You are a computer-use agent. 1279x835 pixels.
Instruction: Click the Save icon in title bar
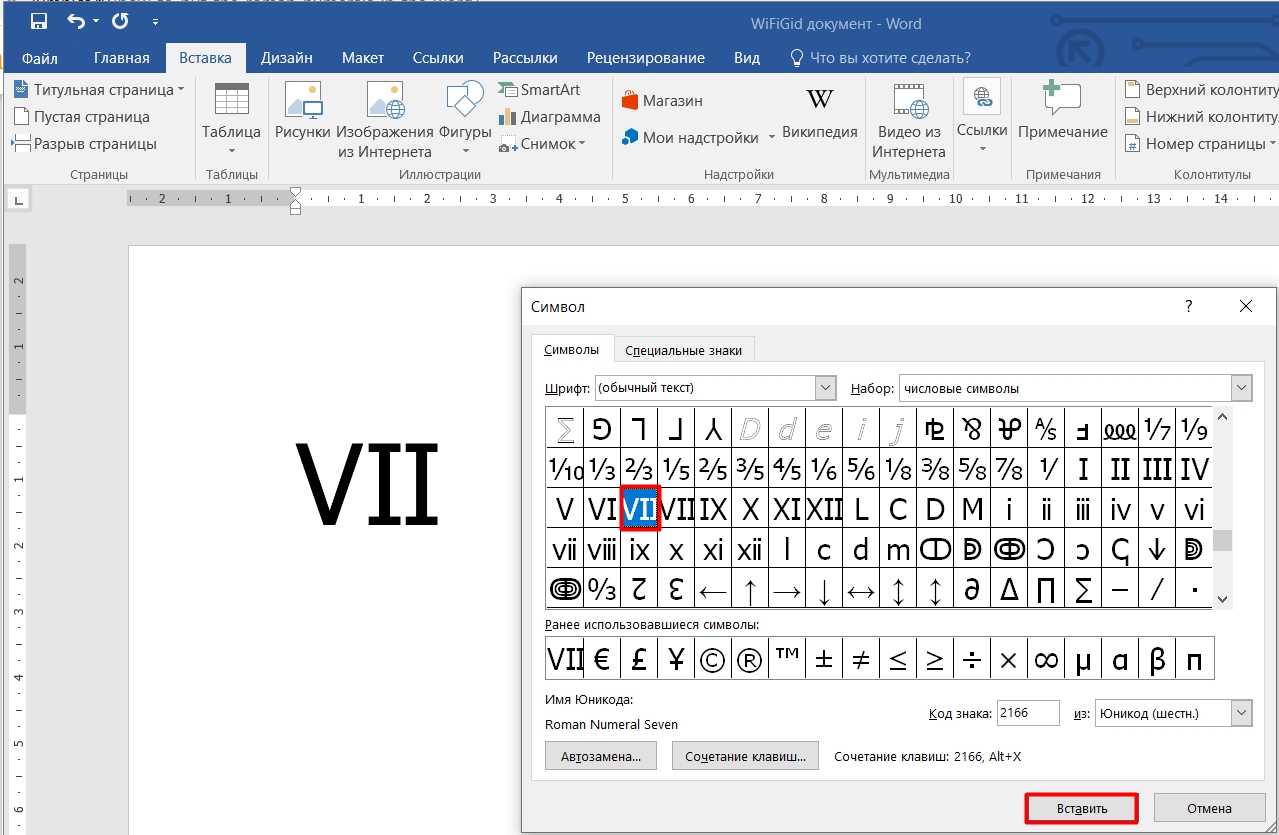click(x=39, y=21)
